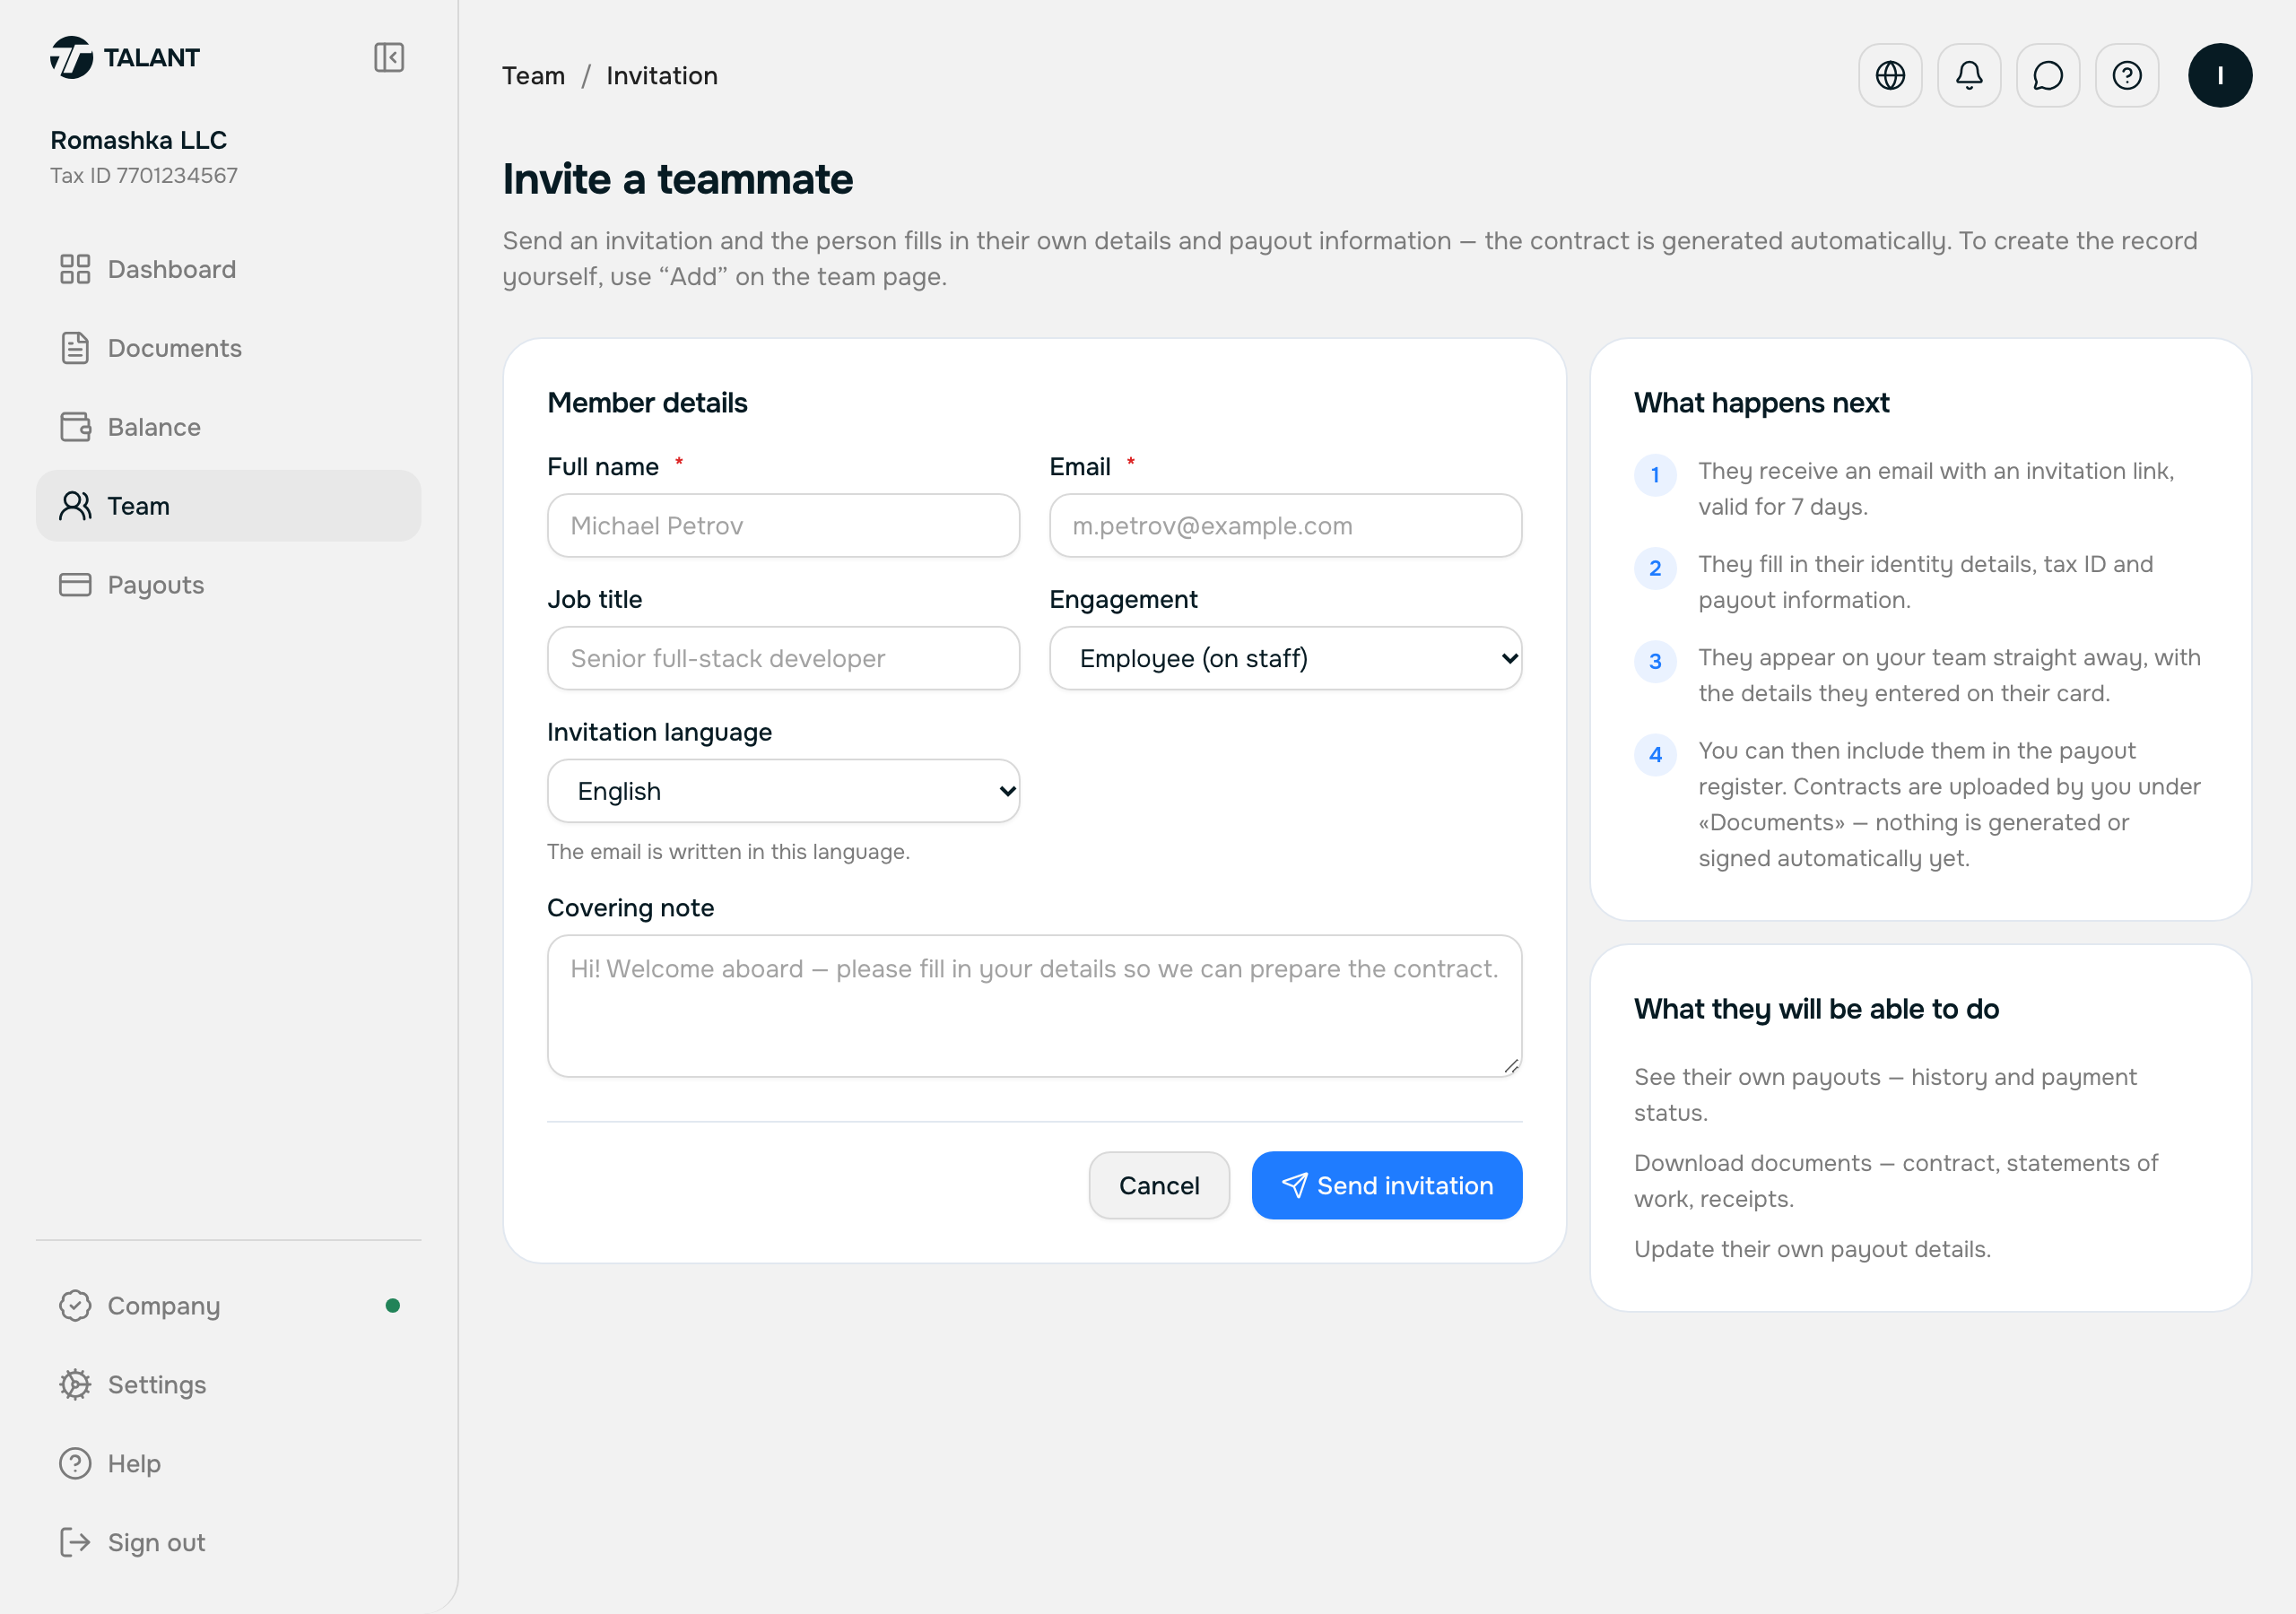
Task: Open the chat messages icon
Action: point(2048,75)
